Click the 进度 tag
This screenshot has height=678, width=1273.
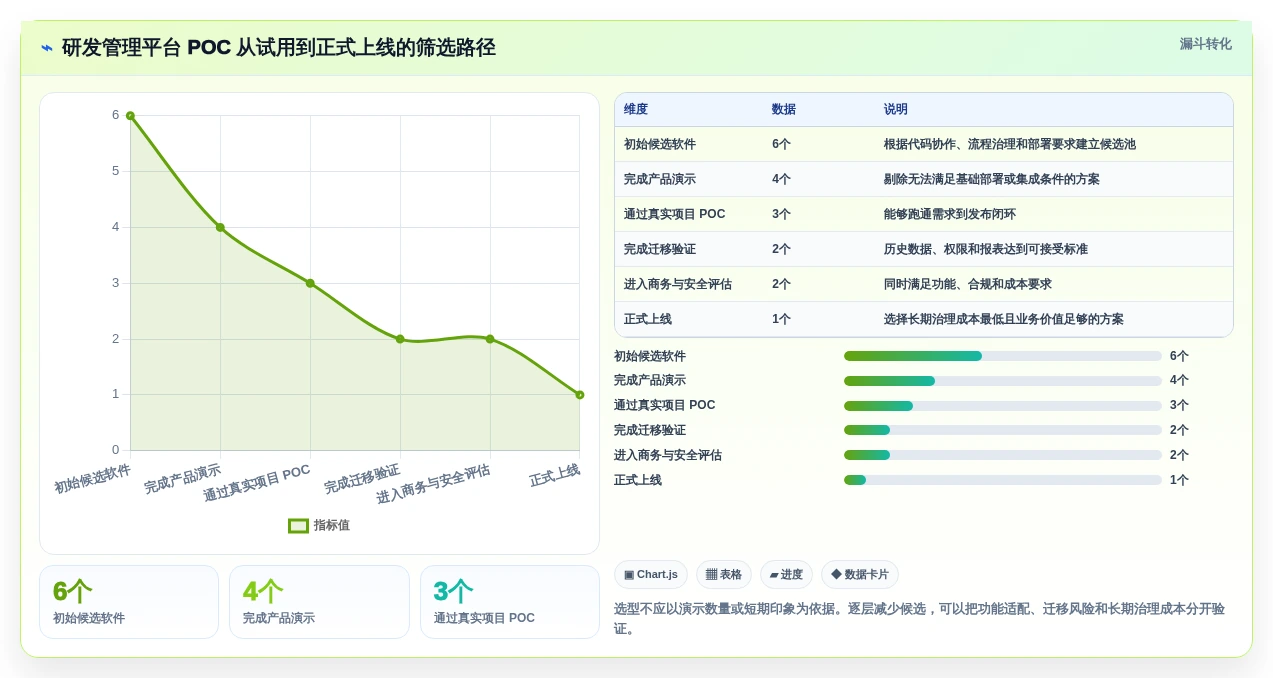786,575
